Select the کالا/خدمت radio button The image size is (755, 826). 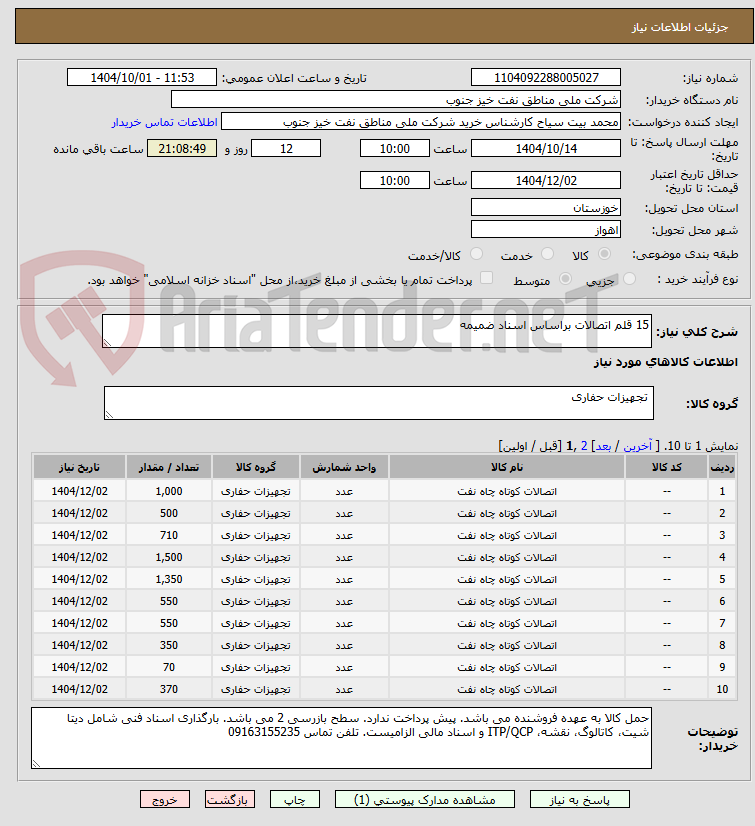[476, 254]
